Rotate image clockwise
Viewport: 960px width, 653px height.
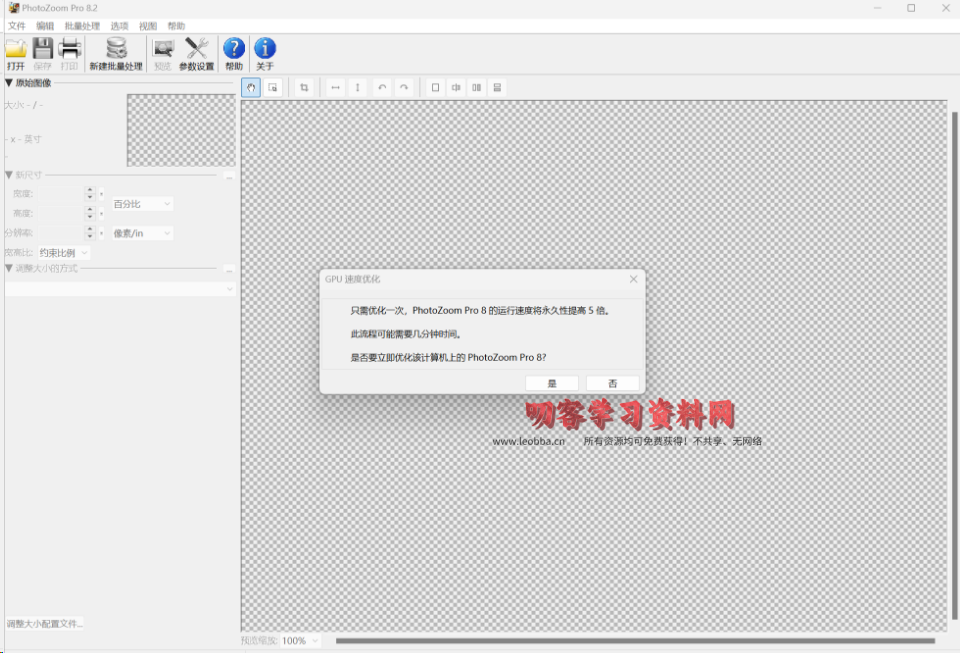click(404, 88)
